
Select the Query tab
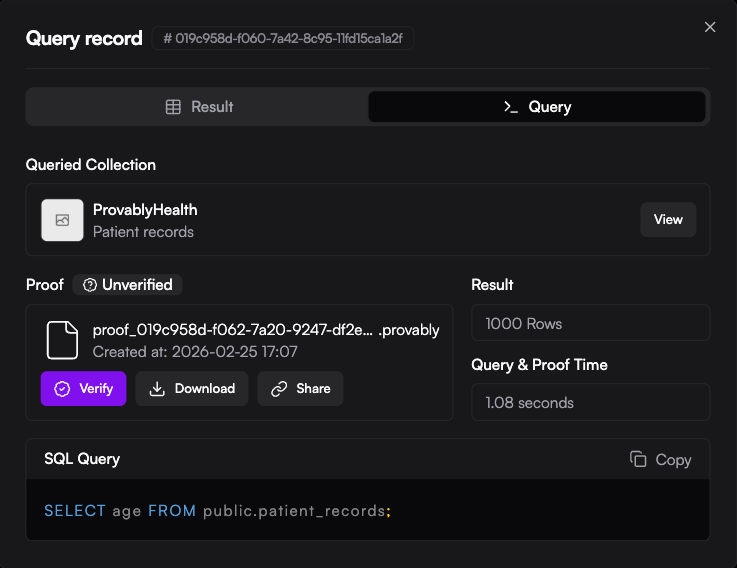point(537,107)
